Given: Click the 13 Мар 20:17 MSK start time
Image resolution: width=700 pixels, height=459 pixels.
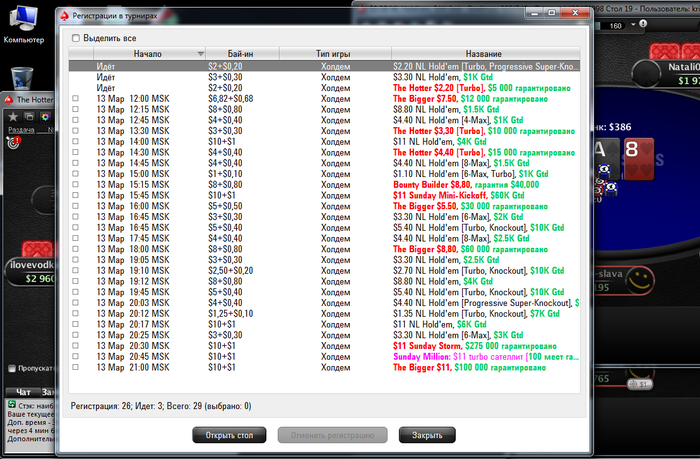Looking at the screenshot, I should click(x=133, y=324).
